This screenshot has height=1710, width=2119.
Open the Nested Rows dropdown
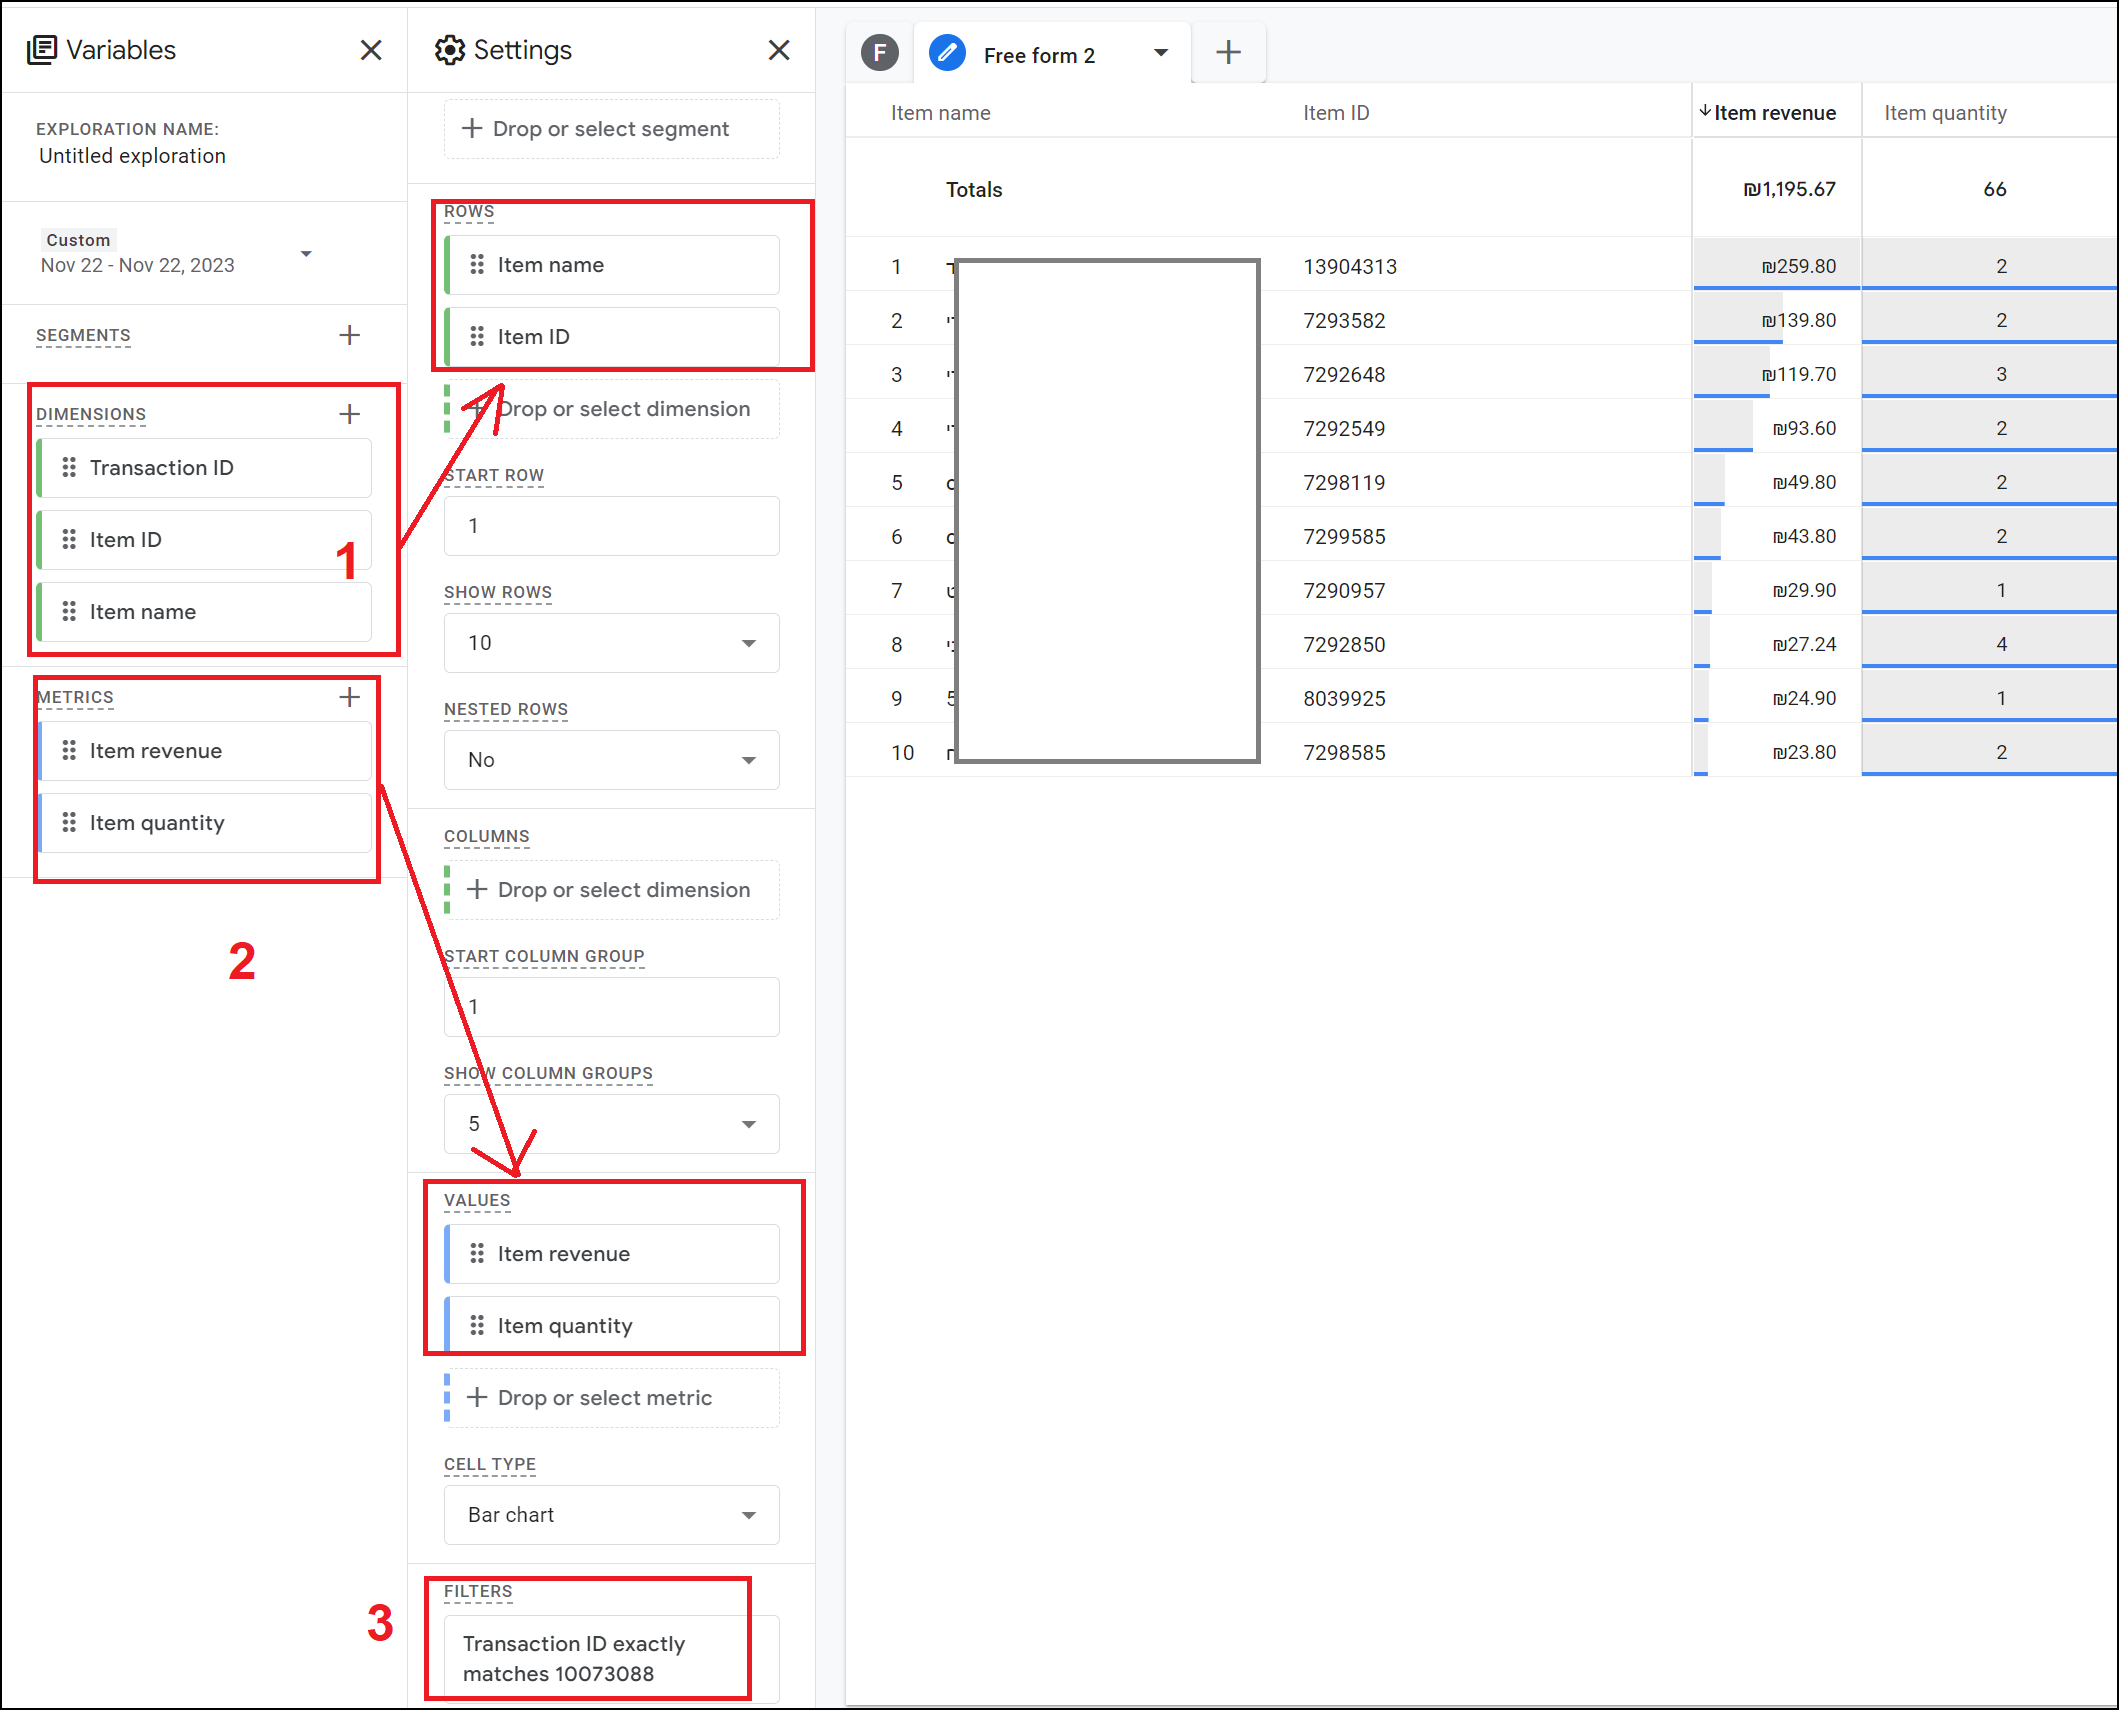point(611,760)
